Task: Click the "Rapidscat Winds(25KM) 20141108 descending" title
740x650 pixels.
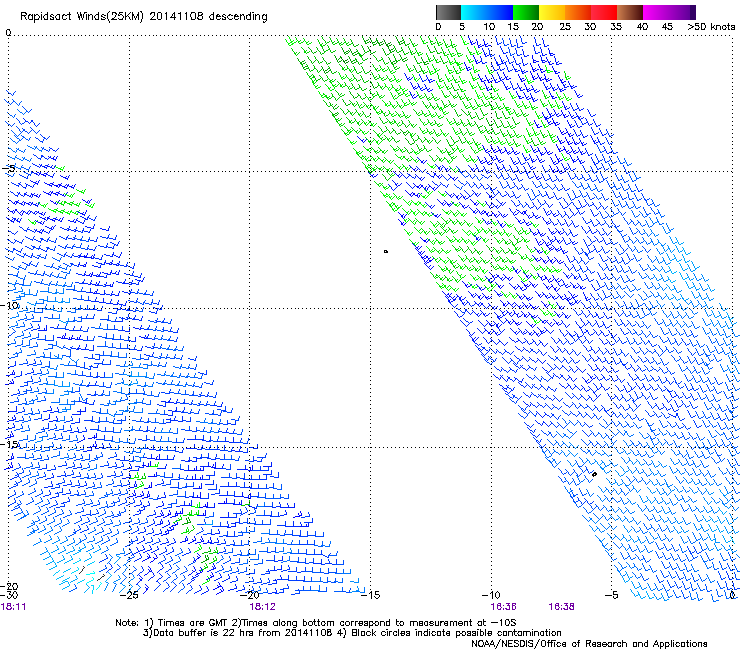Action: pyautogui.click(x=143, y=17)
